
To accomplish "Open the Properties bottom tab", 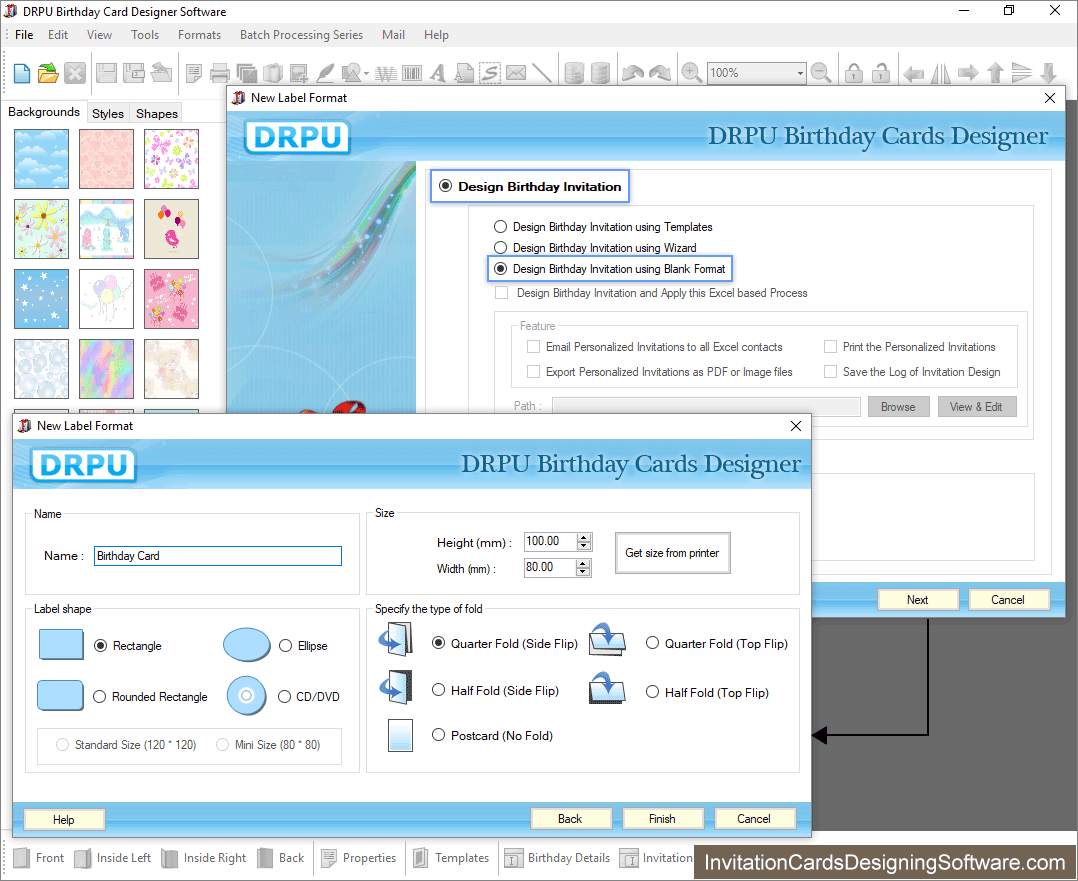I will tap(359, 858).
